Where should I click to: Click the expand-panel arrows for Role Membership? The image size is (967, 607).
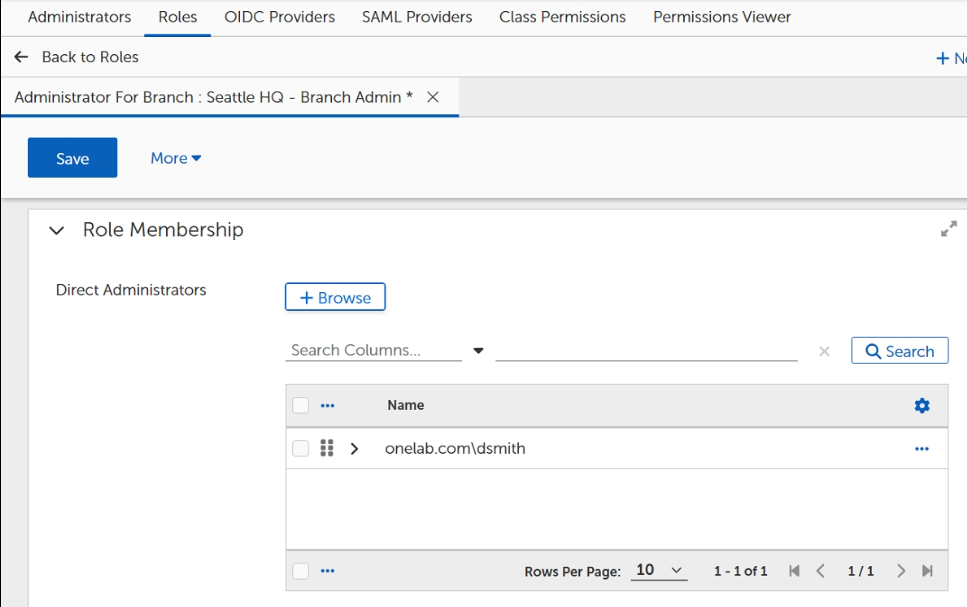coord(948,229)
